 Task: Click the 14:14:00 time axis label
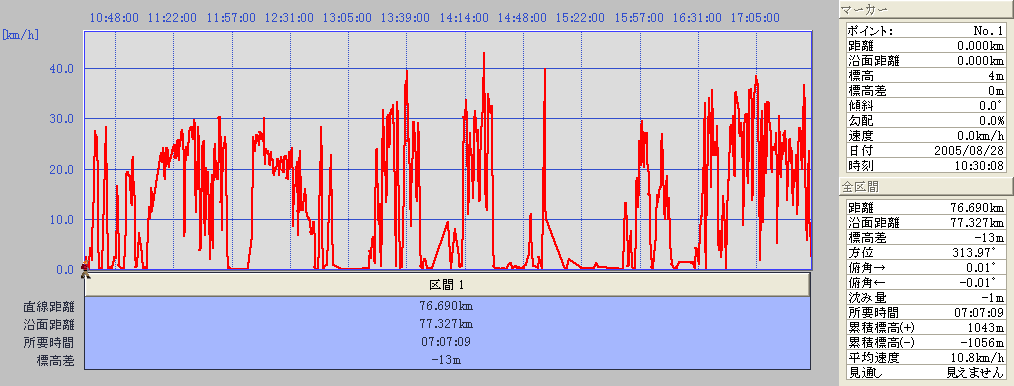pos(465,18)
